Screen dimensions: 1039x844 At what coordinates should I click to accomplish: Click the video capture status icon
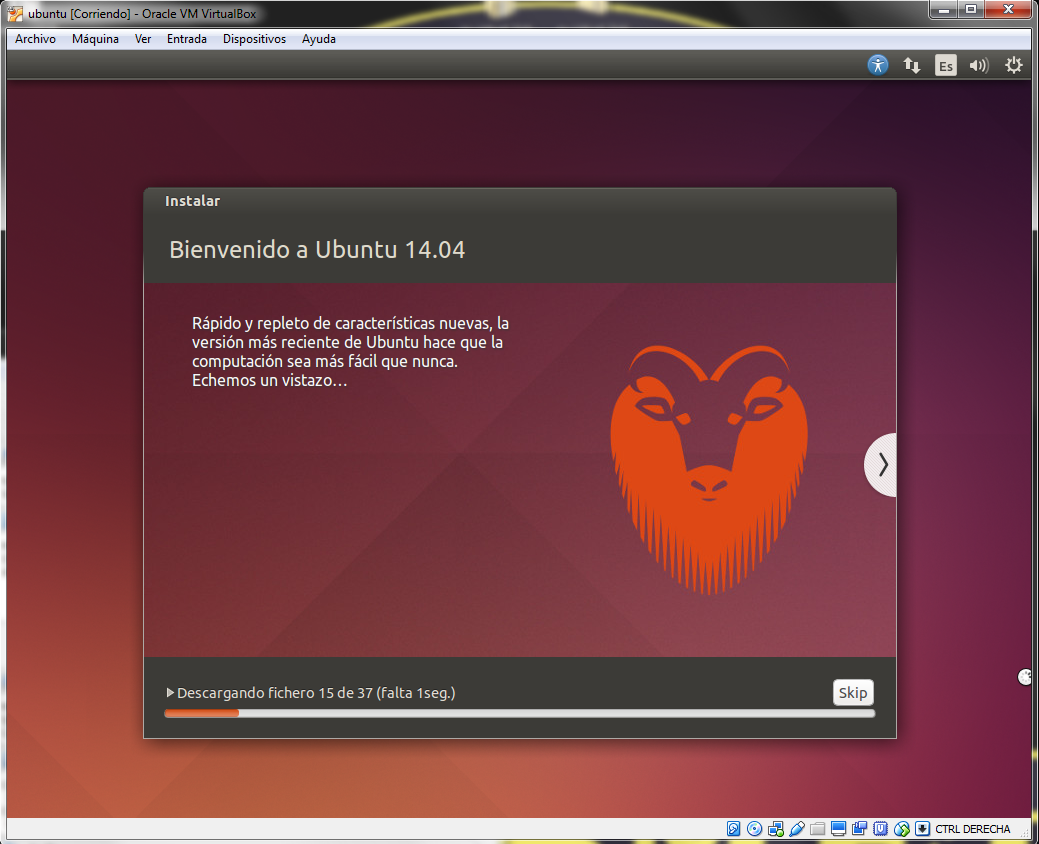click(859, 829)
